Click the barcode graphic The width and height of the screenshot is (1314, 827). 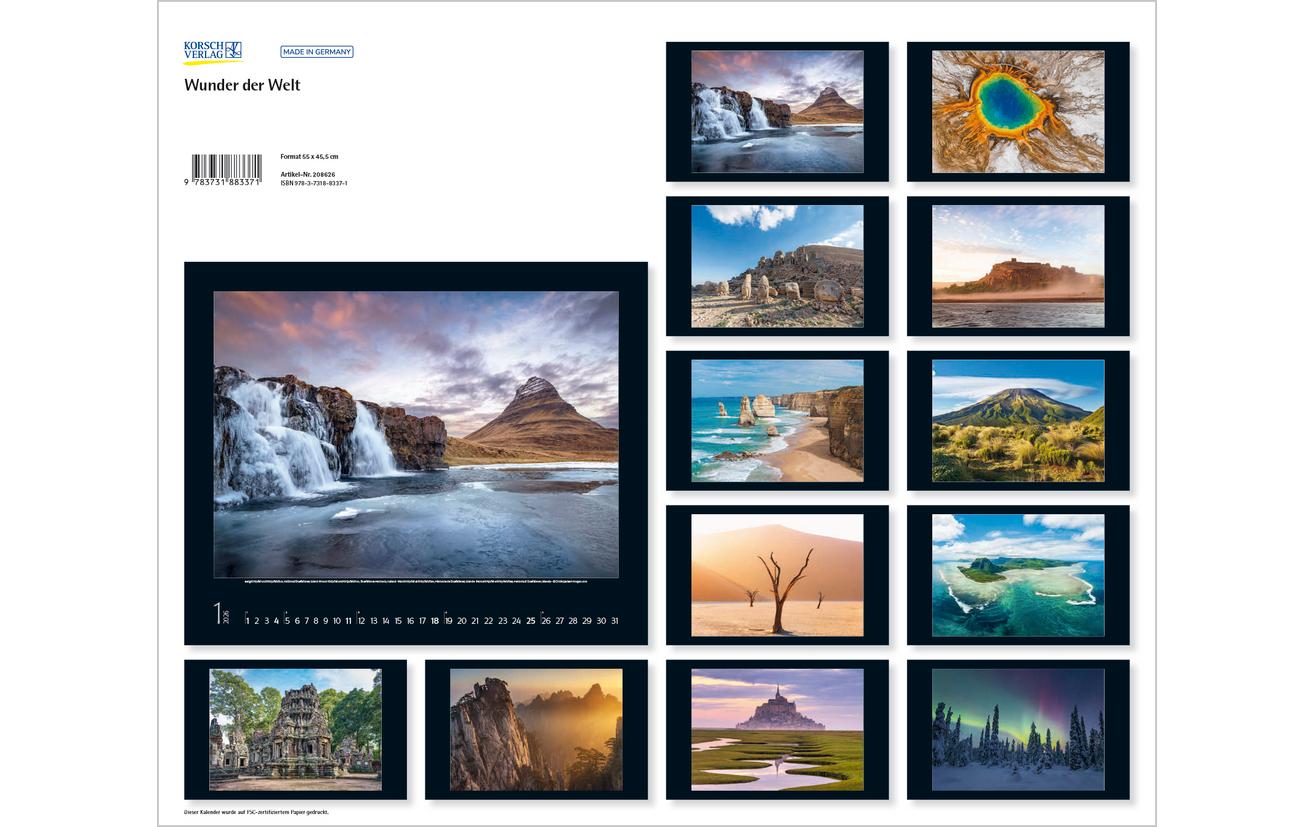[x=226, y=166]
